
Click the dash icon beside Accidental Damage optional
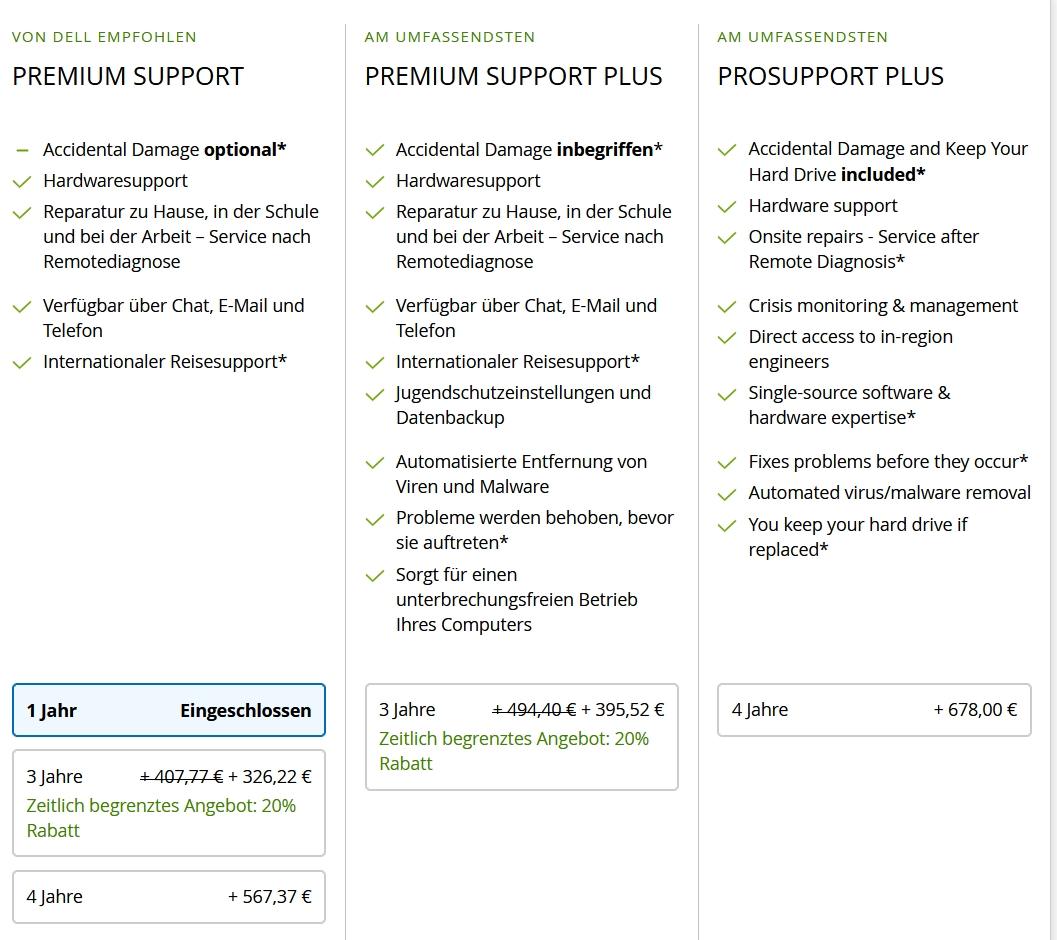22,150
